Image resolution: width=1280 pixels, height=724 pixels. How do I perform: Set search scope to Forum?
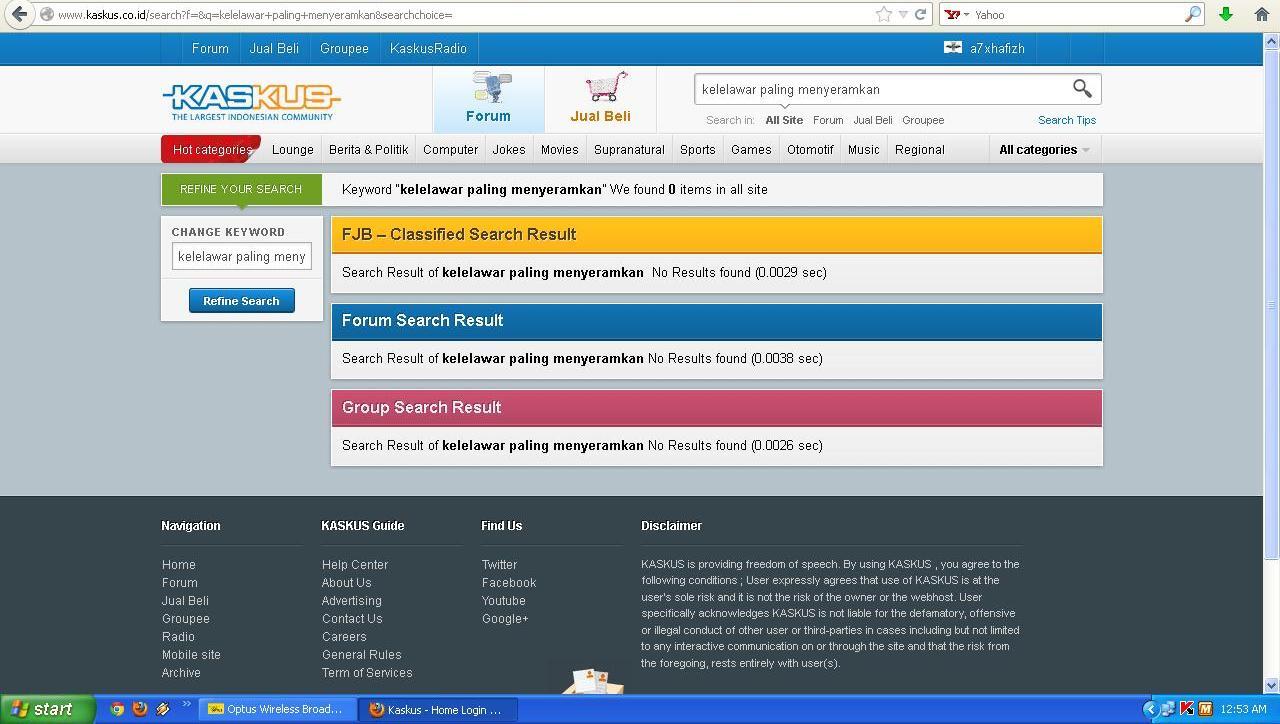tap(828, 120)
